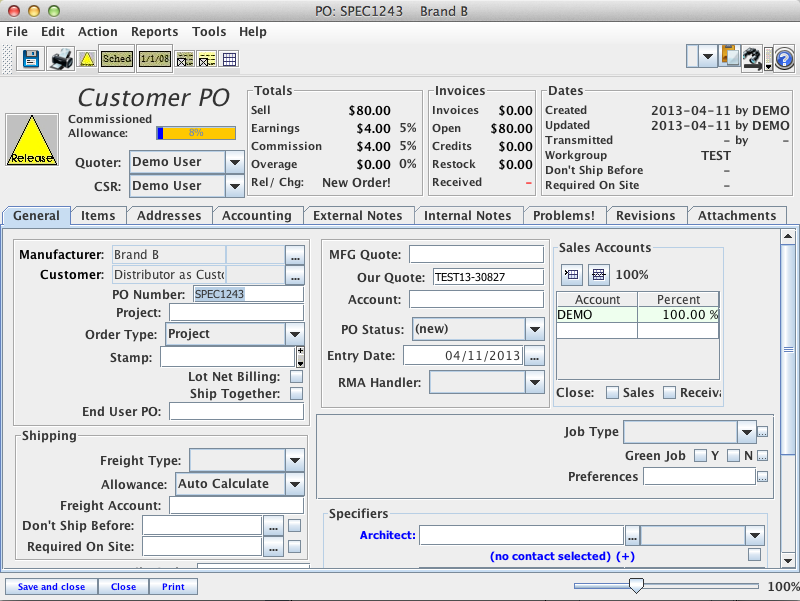Open the File menu
The image size is (800, 601).
(17, 32)
